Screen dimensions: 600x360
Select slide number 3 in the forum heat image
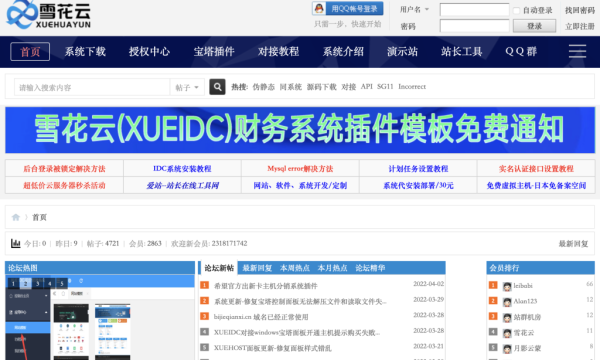38,283
